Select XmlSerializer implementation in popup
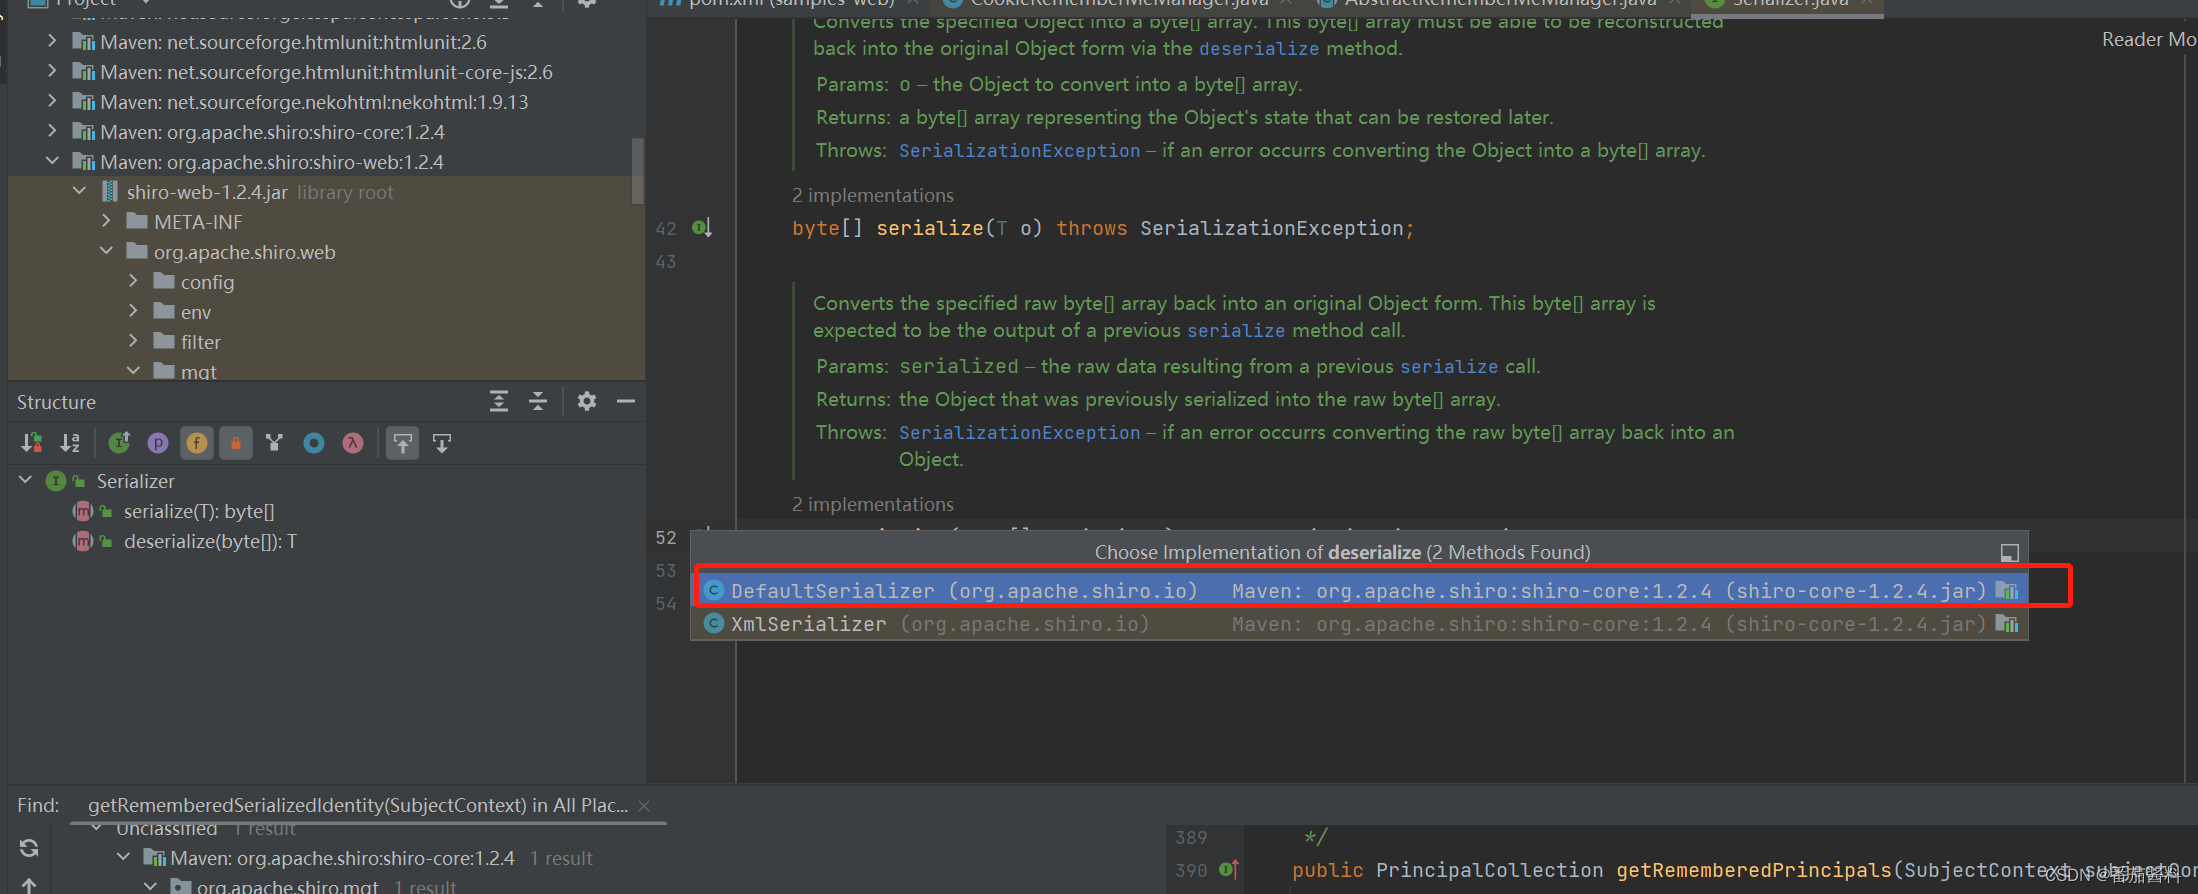Image resolution: width=2198 pixels, height=894 pixels. click(x=1360, y=623)
